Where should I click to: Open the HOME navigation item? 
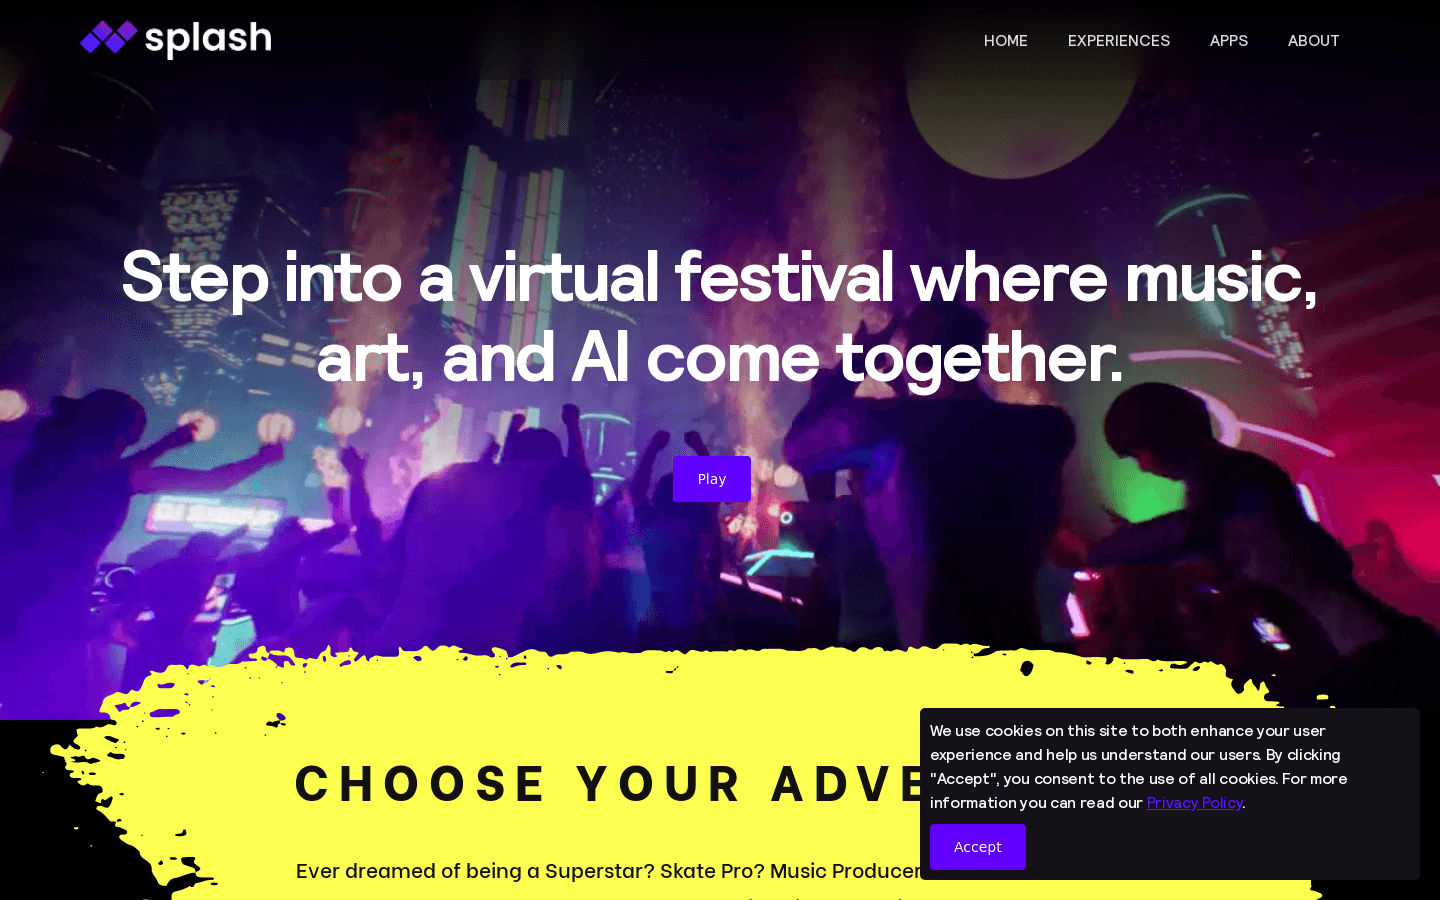point(1006,40)
